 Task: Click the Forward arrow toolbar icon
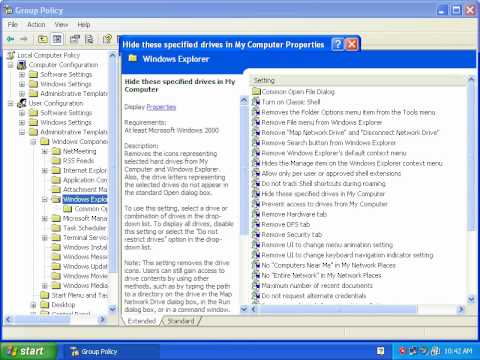pyautogui.click(x=24, y=39)
